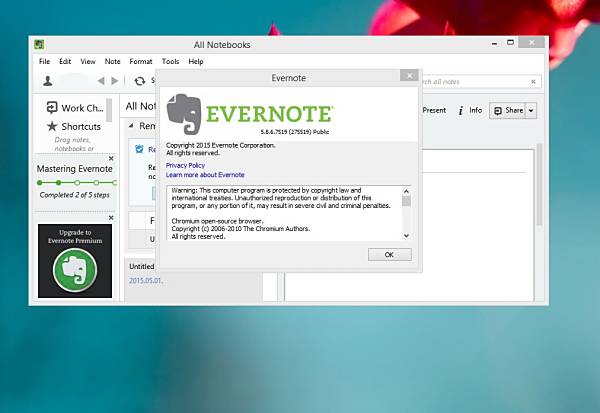Image resolution: width=600 pixels, height=413 pixels.
Task: Click the Present button
Action: pyautogui.click(x=434, y=110)
